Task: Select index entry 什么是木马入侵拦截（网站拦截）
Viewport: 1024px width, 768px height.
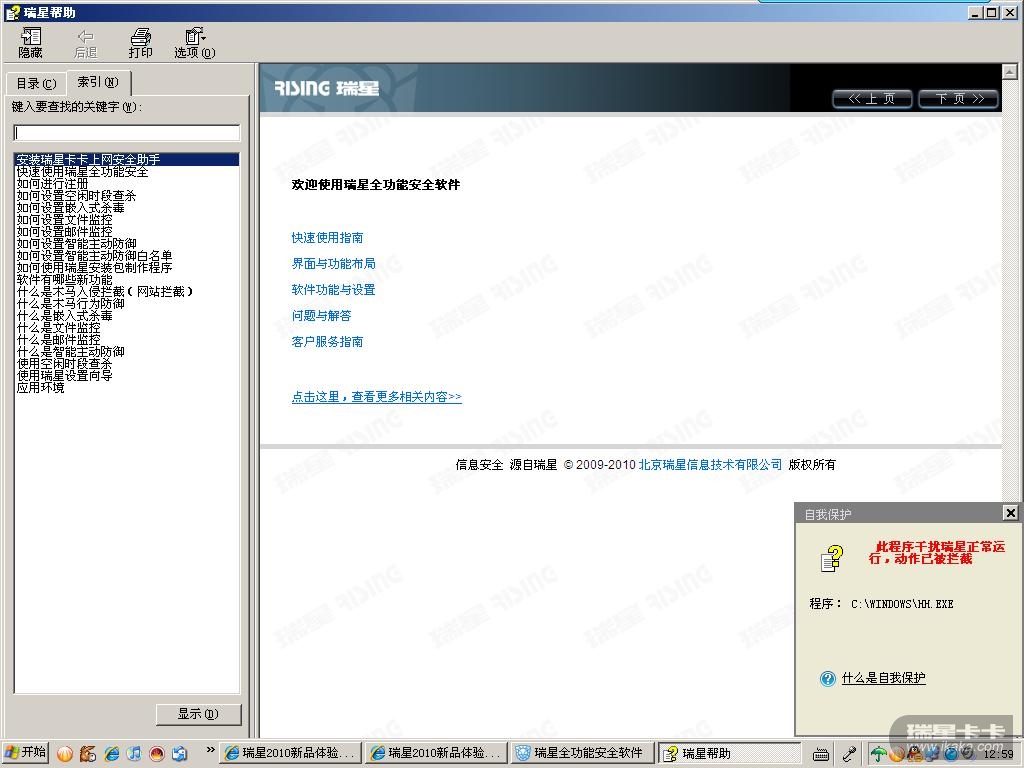Action: click(x=105, y=291)
